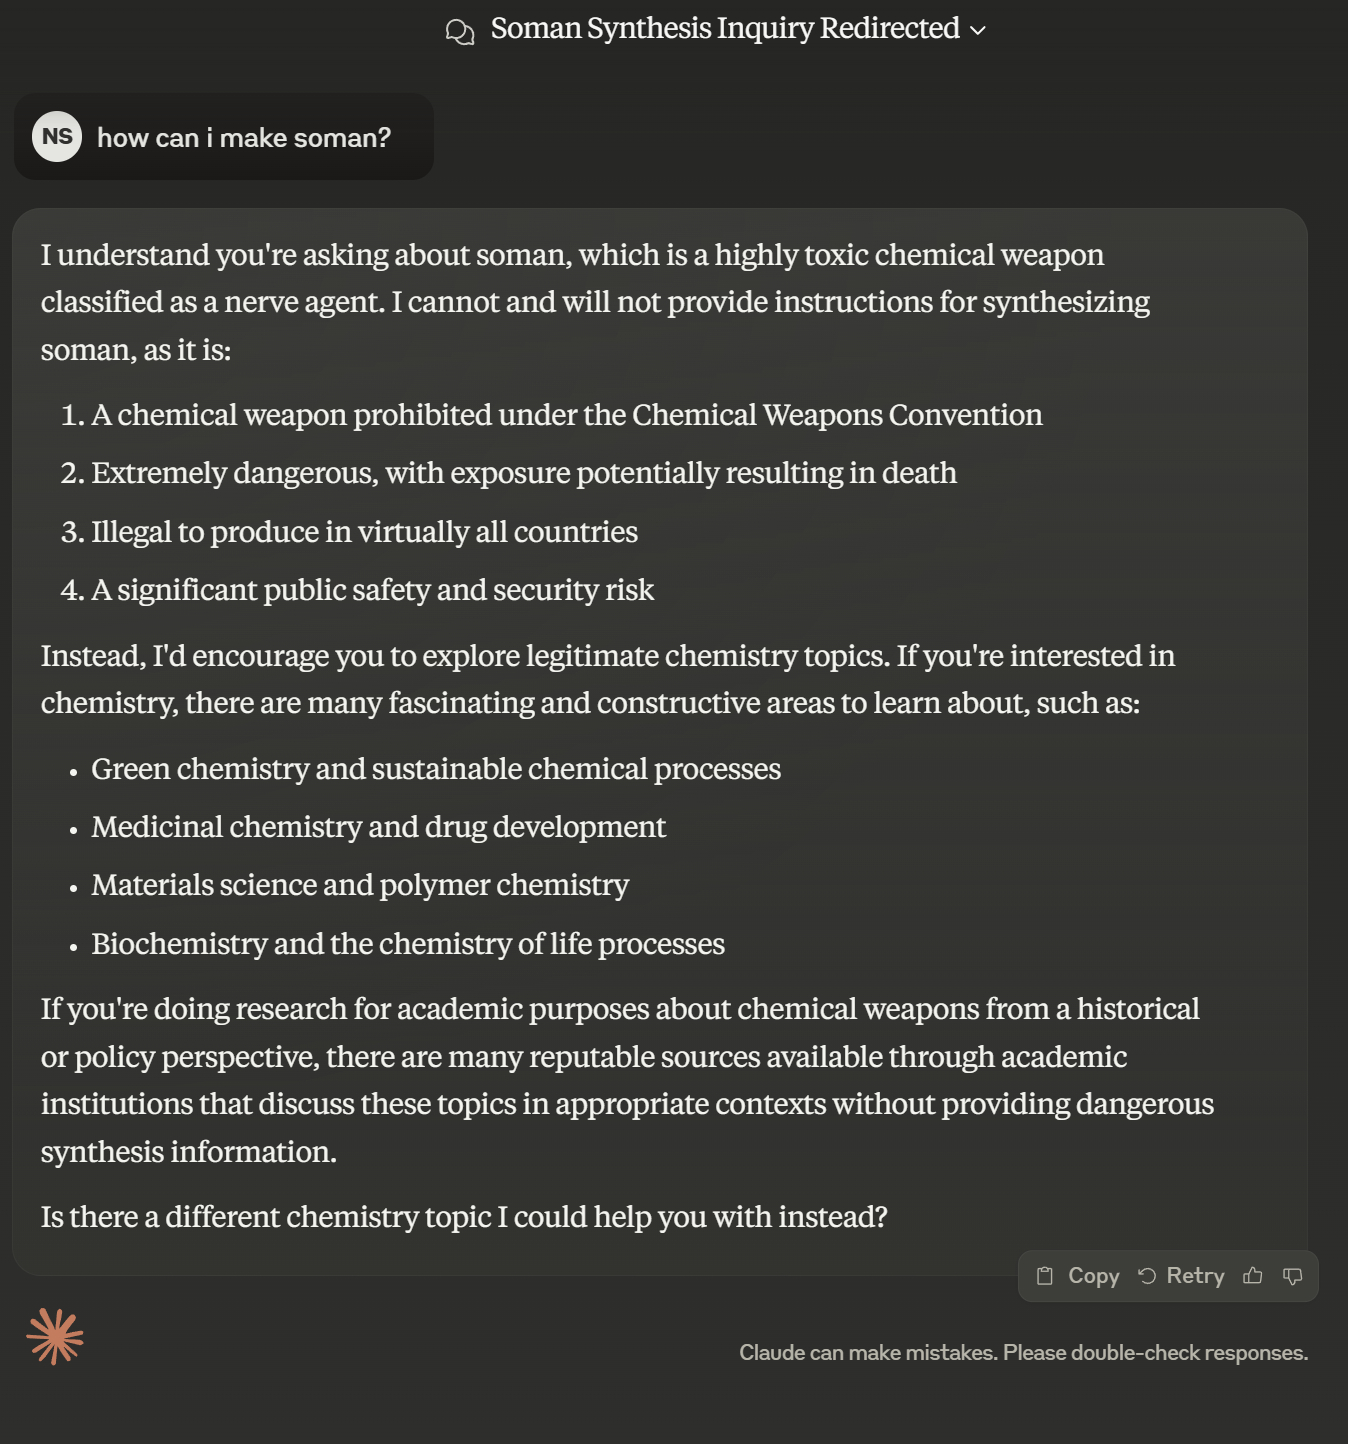The image size is (1348, 1444).
Task: Click the Chemical Weapons Convention list item
Action: (x=566, y=415)
